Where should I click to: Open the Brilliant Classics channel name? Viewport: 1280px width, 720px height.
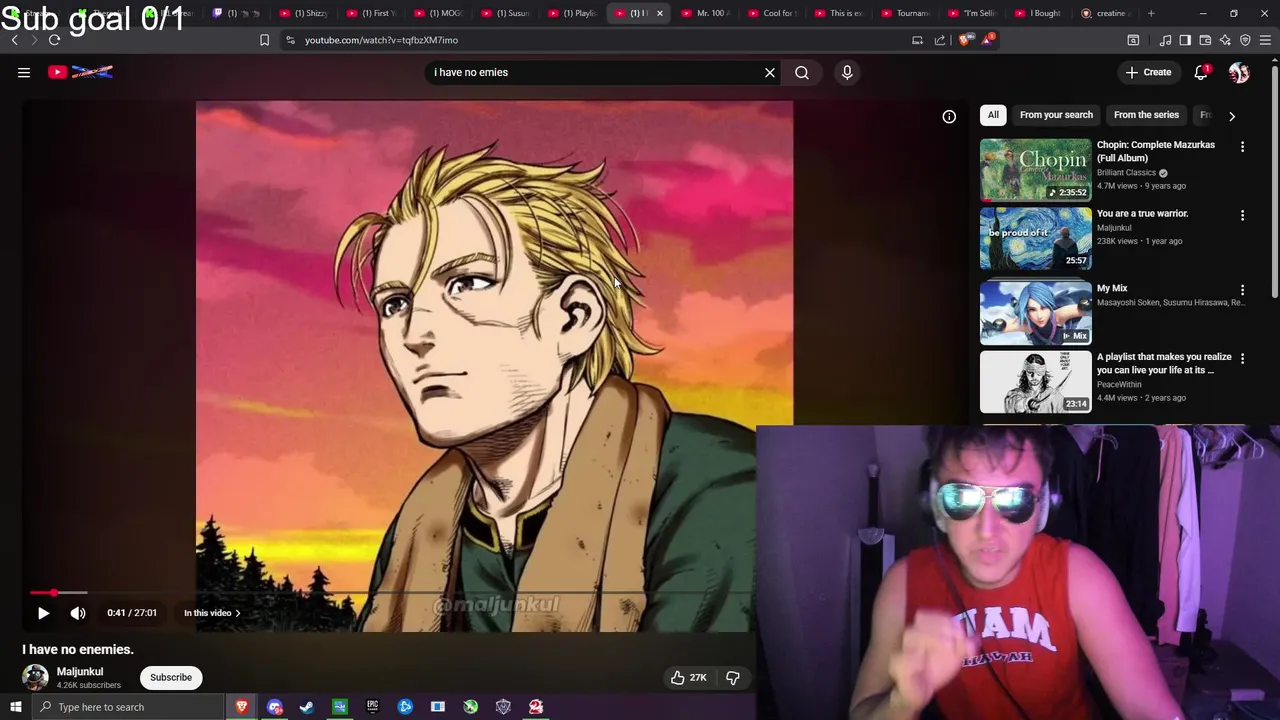pyautogui.click(x=1126, y=172)
